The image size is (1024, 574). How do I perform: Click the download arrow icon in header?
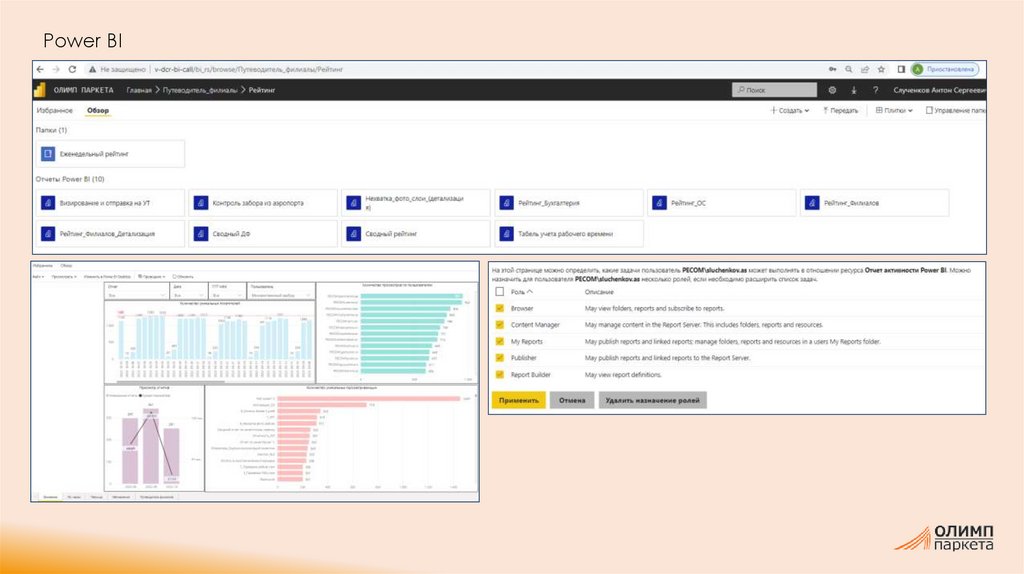(x=853, y=90)
